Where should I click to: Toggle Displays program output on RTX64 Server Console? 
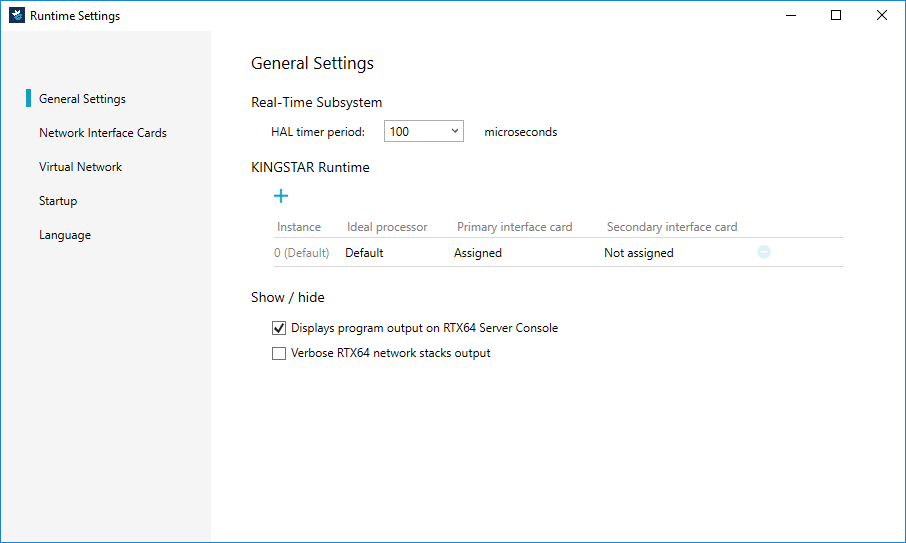(279, 328)
